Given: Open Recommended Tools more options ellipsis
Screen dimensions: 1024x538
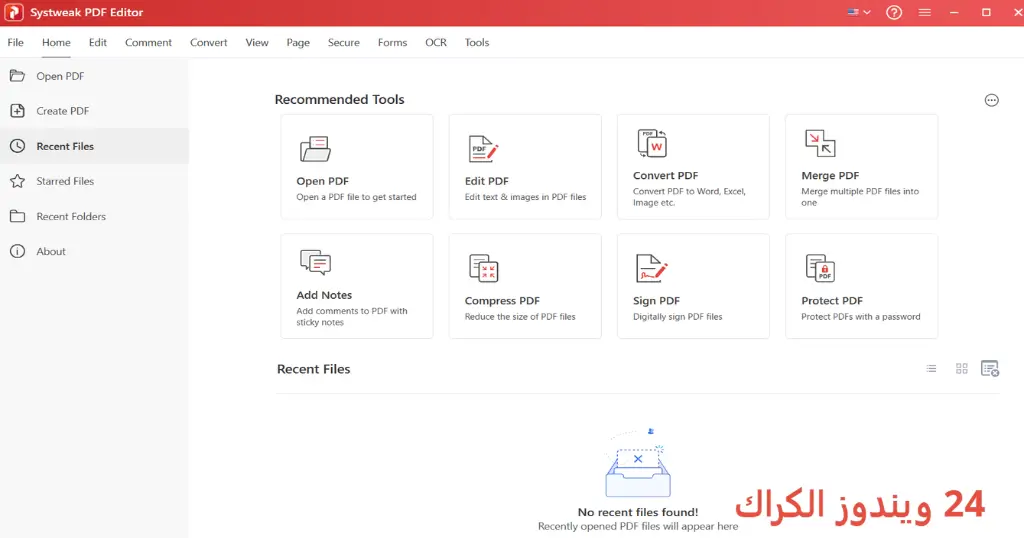Looking at the screenshot, I should pyautogui.click(x=991, y=100).
